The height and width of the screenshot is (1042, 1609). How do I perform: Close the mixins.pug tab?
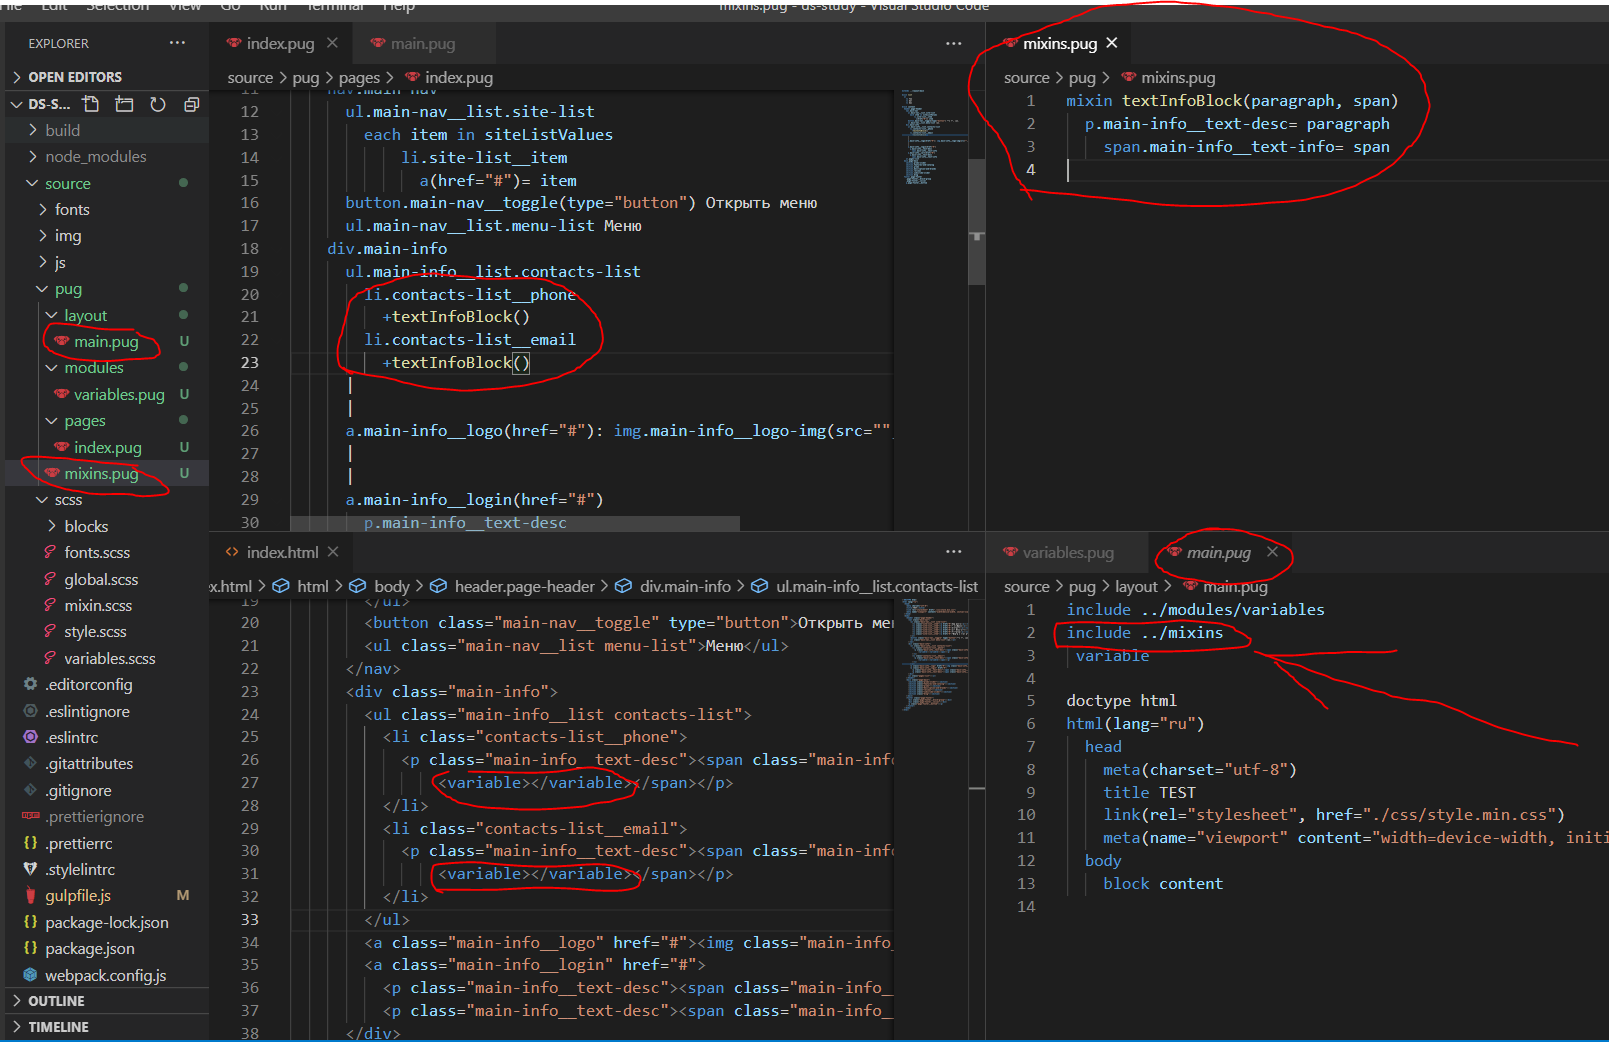tap(1111, 43)
